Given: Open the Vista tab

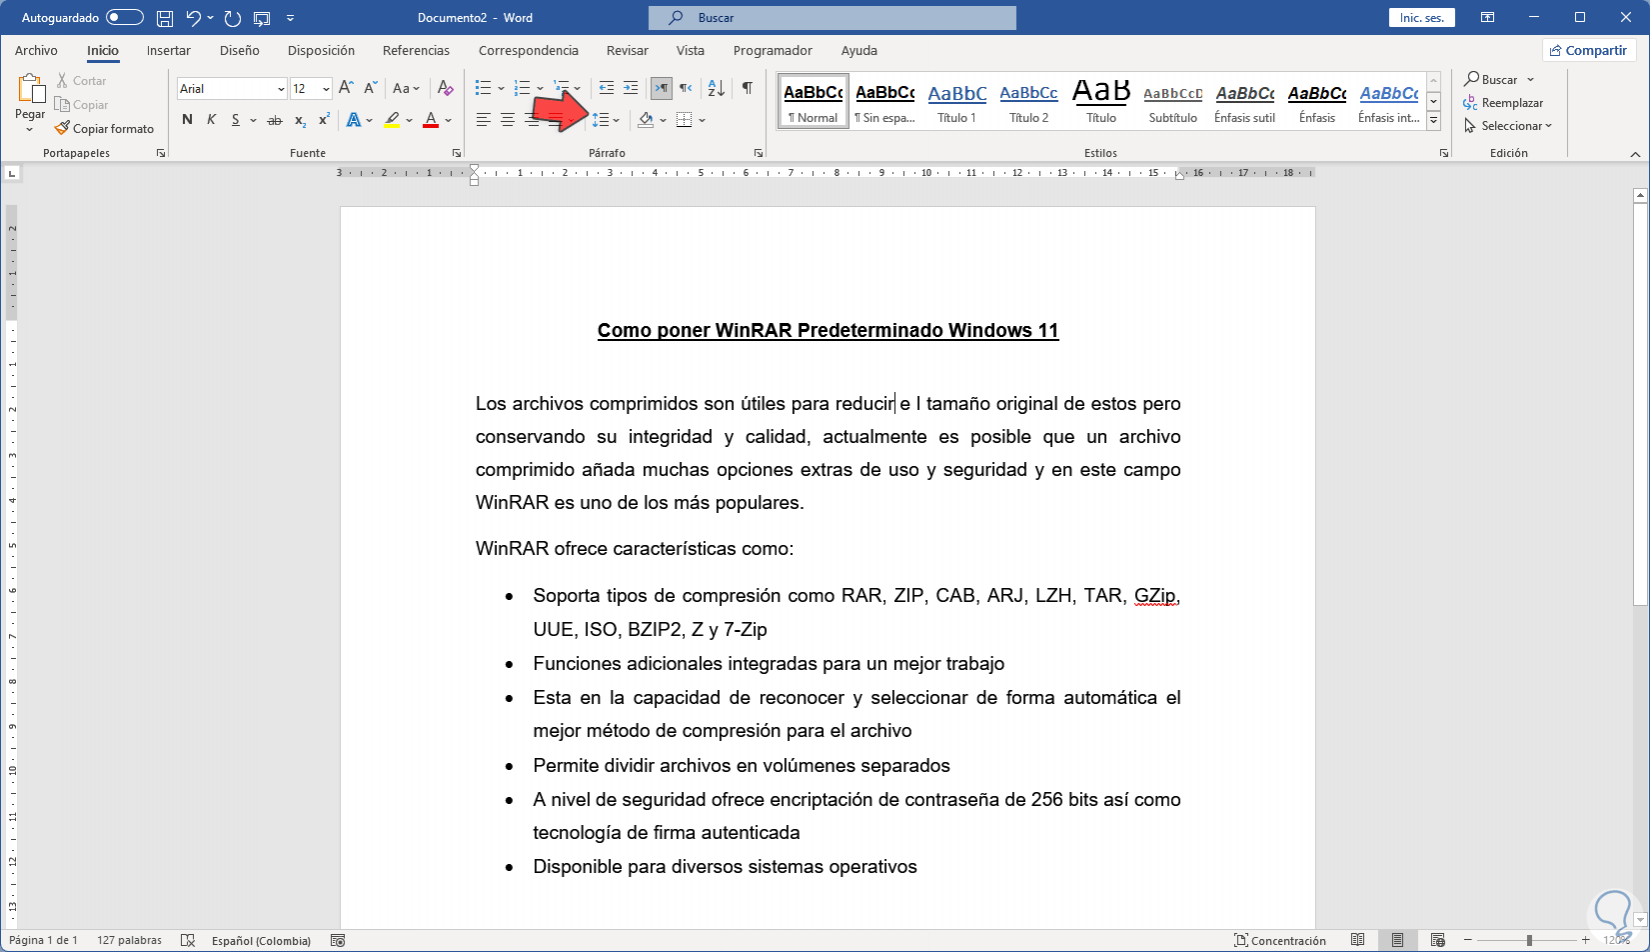Looking at the screenshot, I should tap(690, 50).
